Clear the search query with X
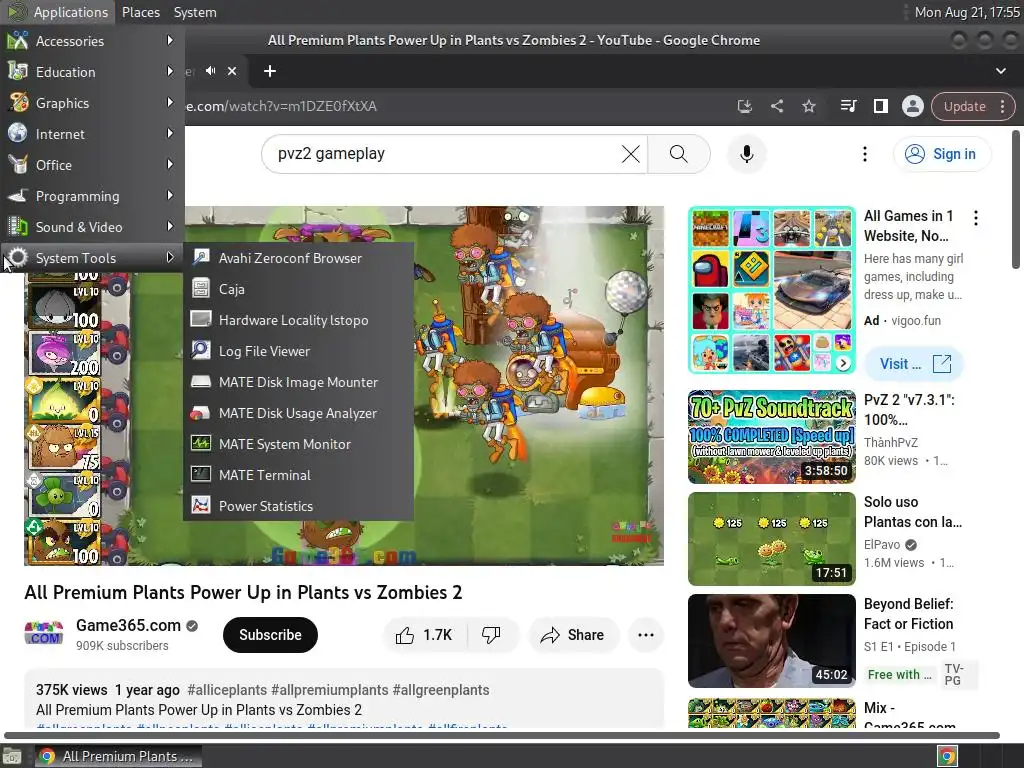The width and height of the screenshot is (1024, 768). 630,154
